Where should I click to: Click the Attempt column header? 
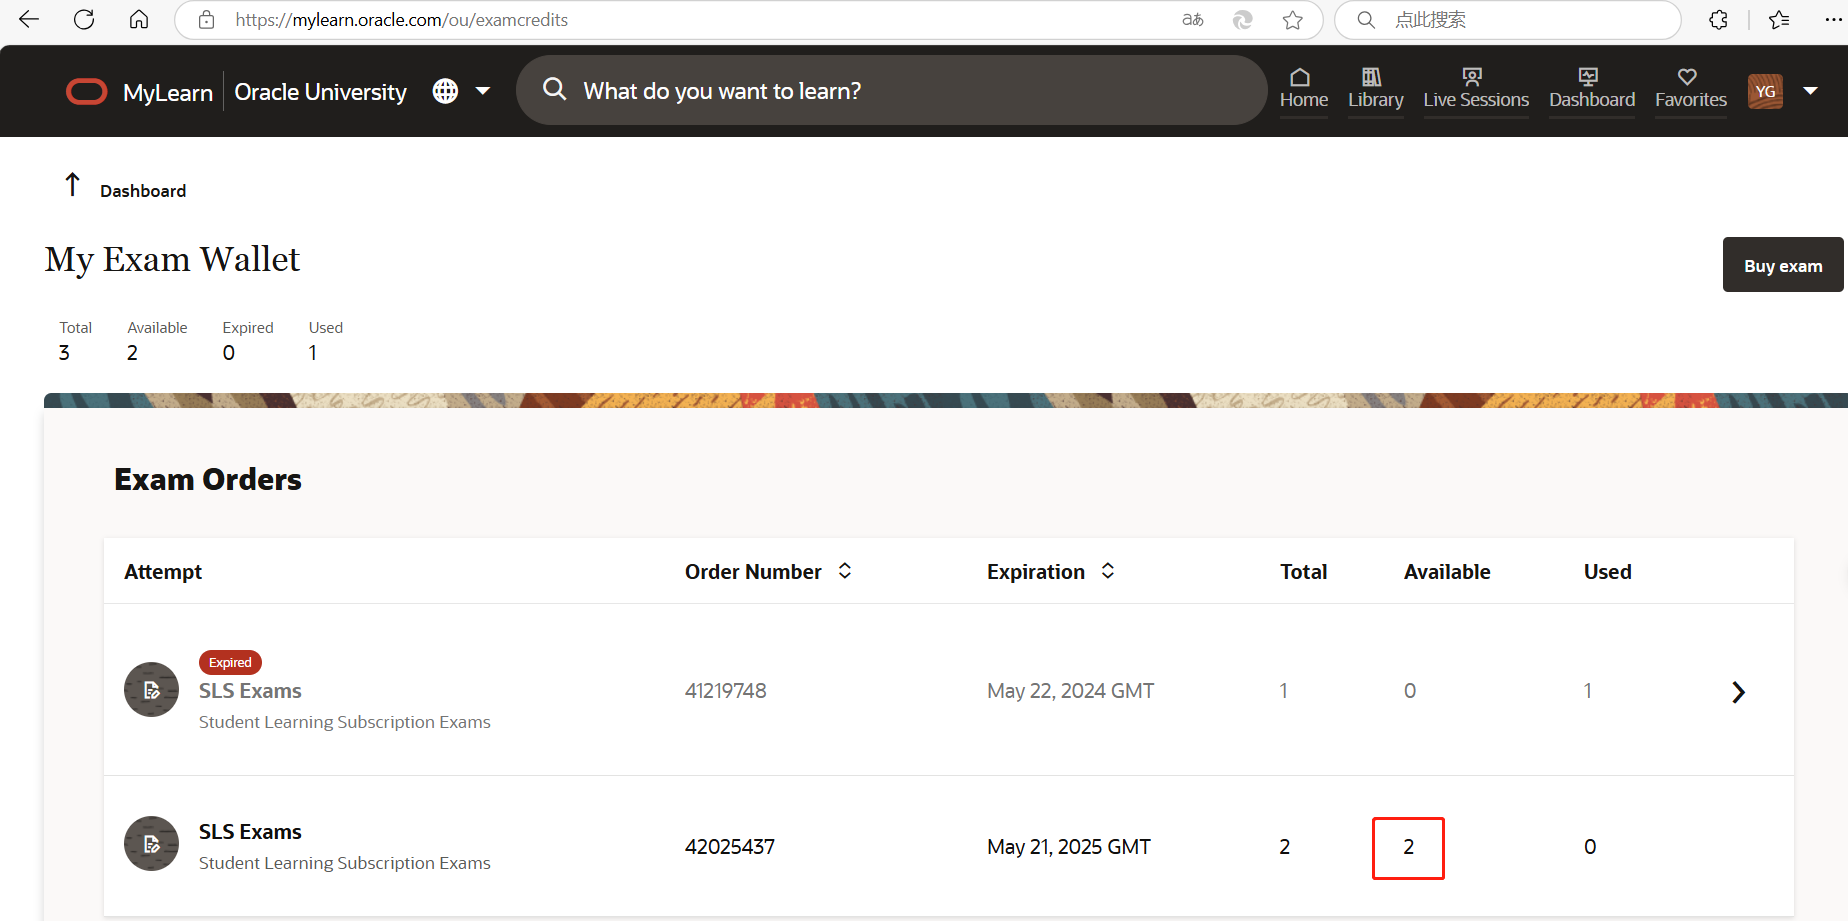coord(163,572)
